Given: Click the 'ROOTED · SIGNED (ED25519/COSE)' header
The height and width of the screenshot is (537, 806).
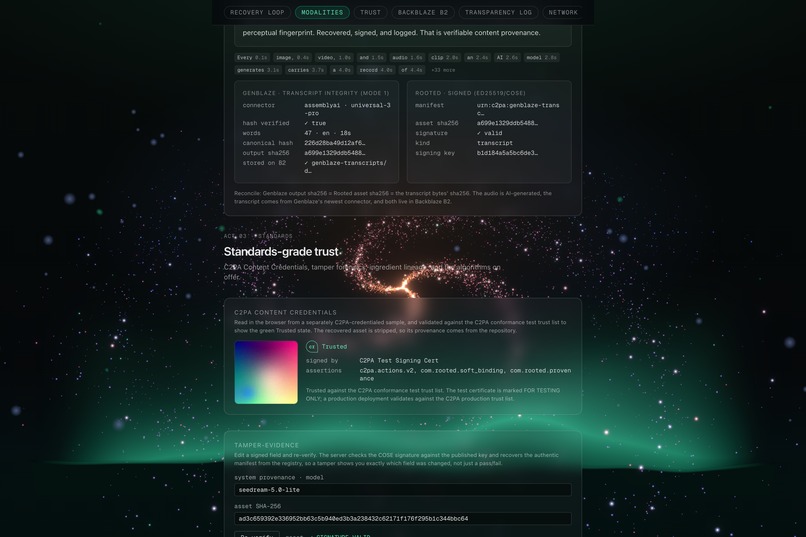Looking at the screenshot, I should tap(470, 93).
